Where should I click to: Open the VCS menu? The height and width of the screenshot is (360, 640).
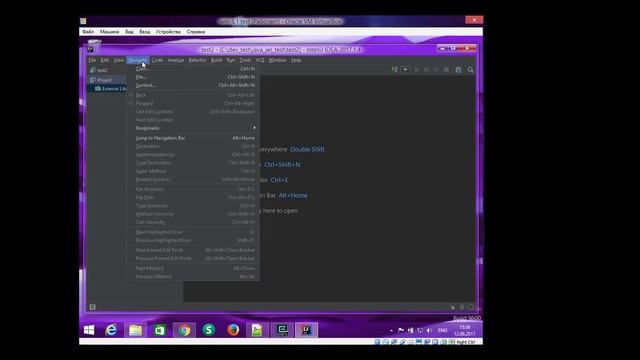260,60
